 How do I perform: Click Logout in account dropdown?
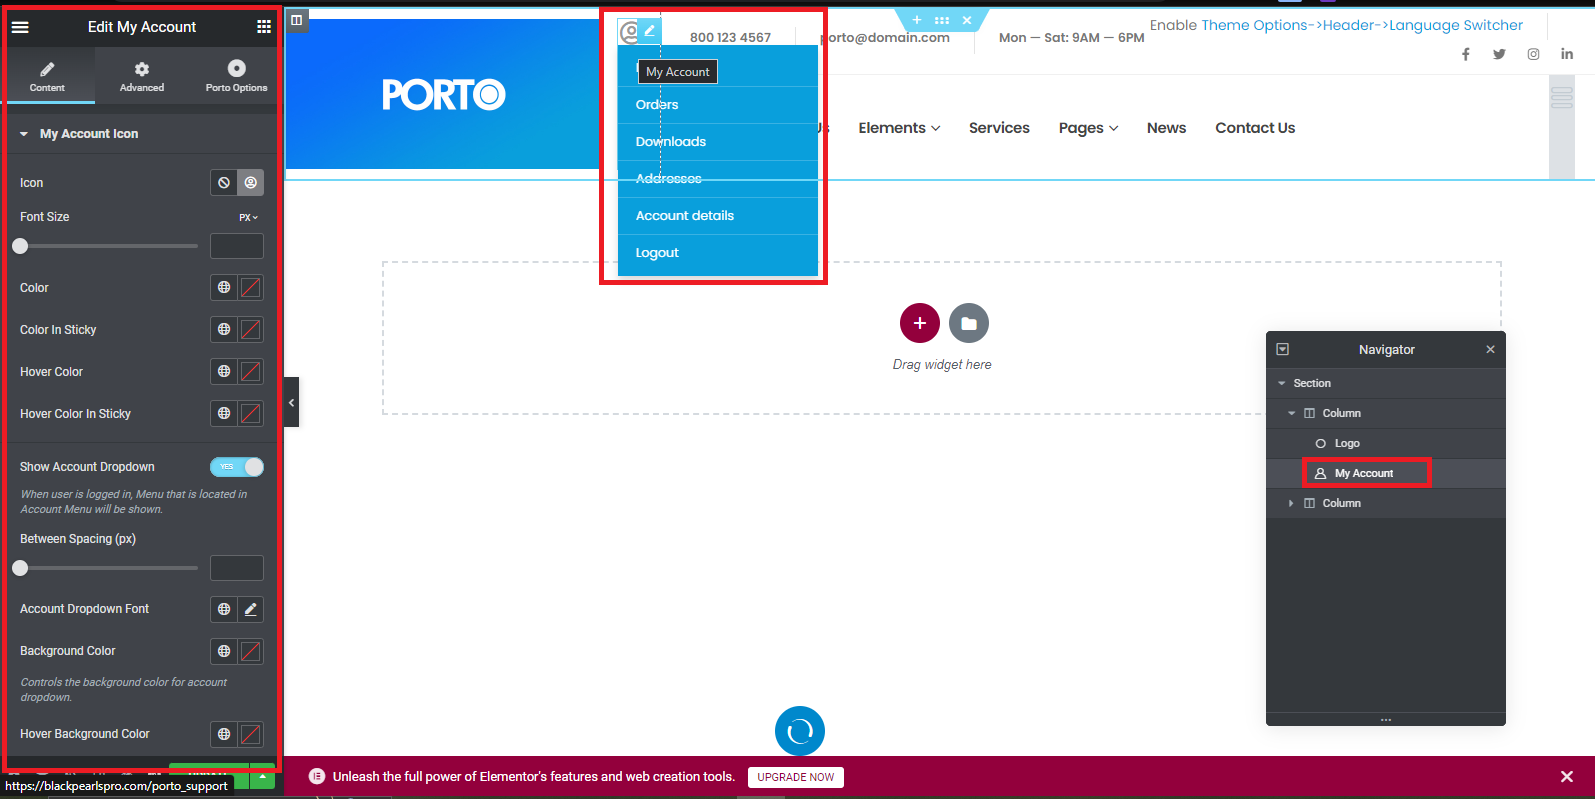click(657, 253)
